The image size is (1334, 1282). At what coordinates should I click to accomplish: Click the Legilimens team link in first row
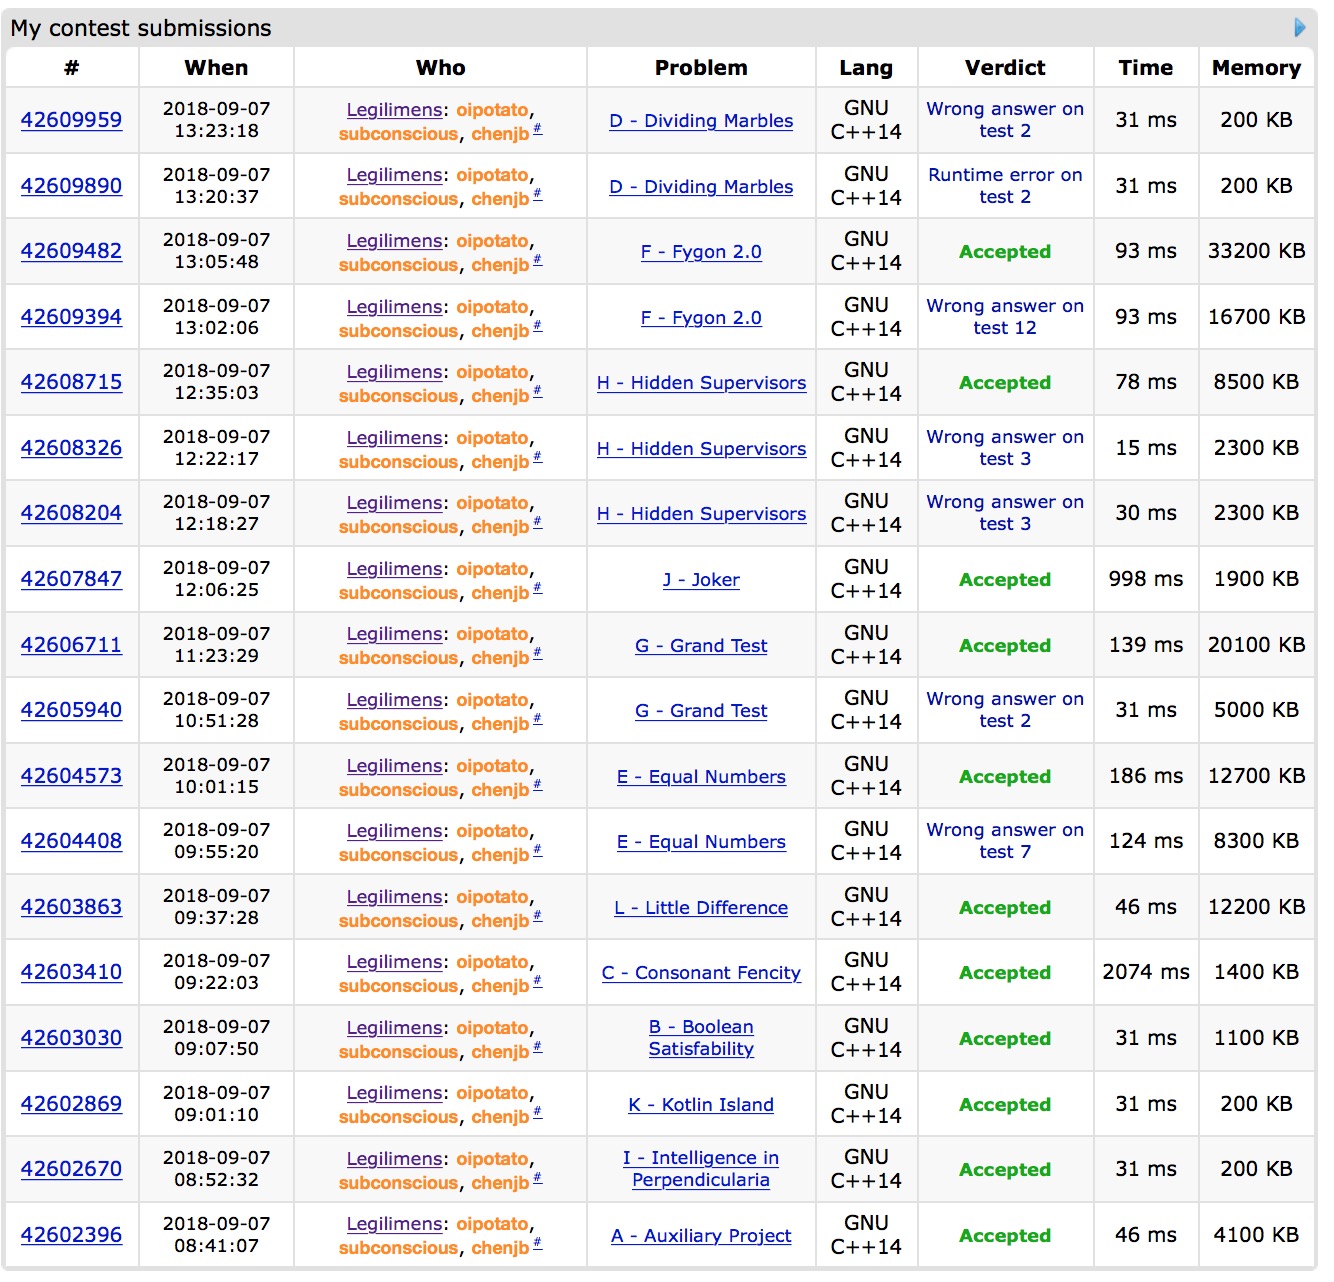coord(394,110)
